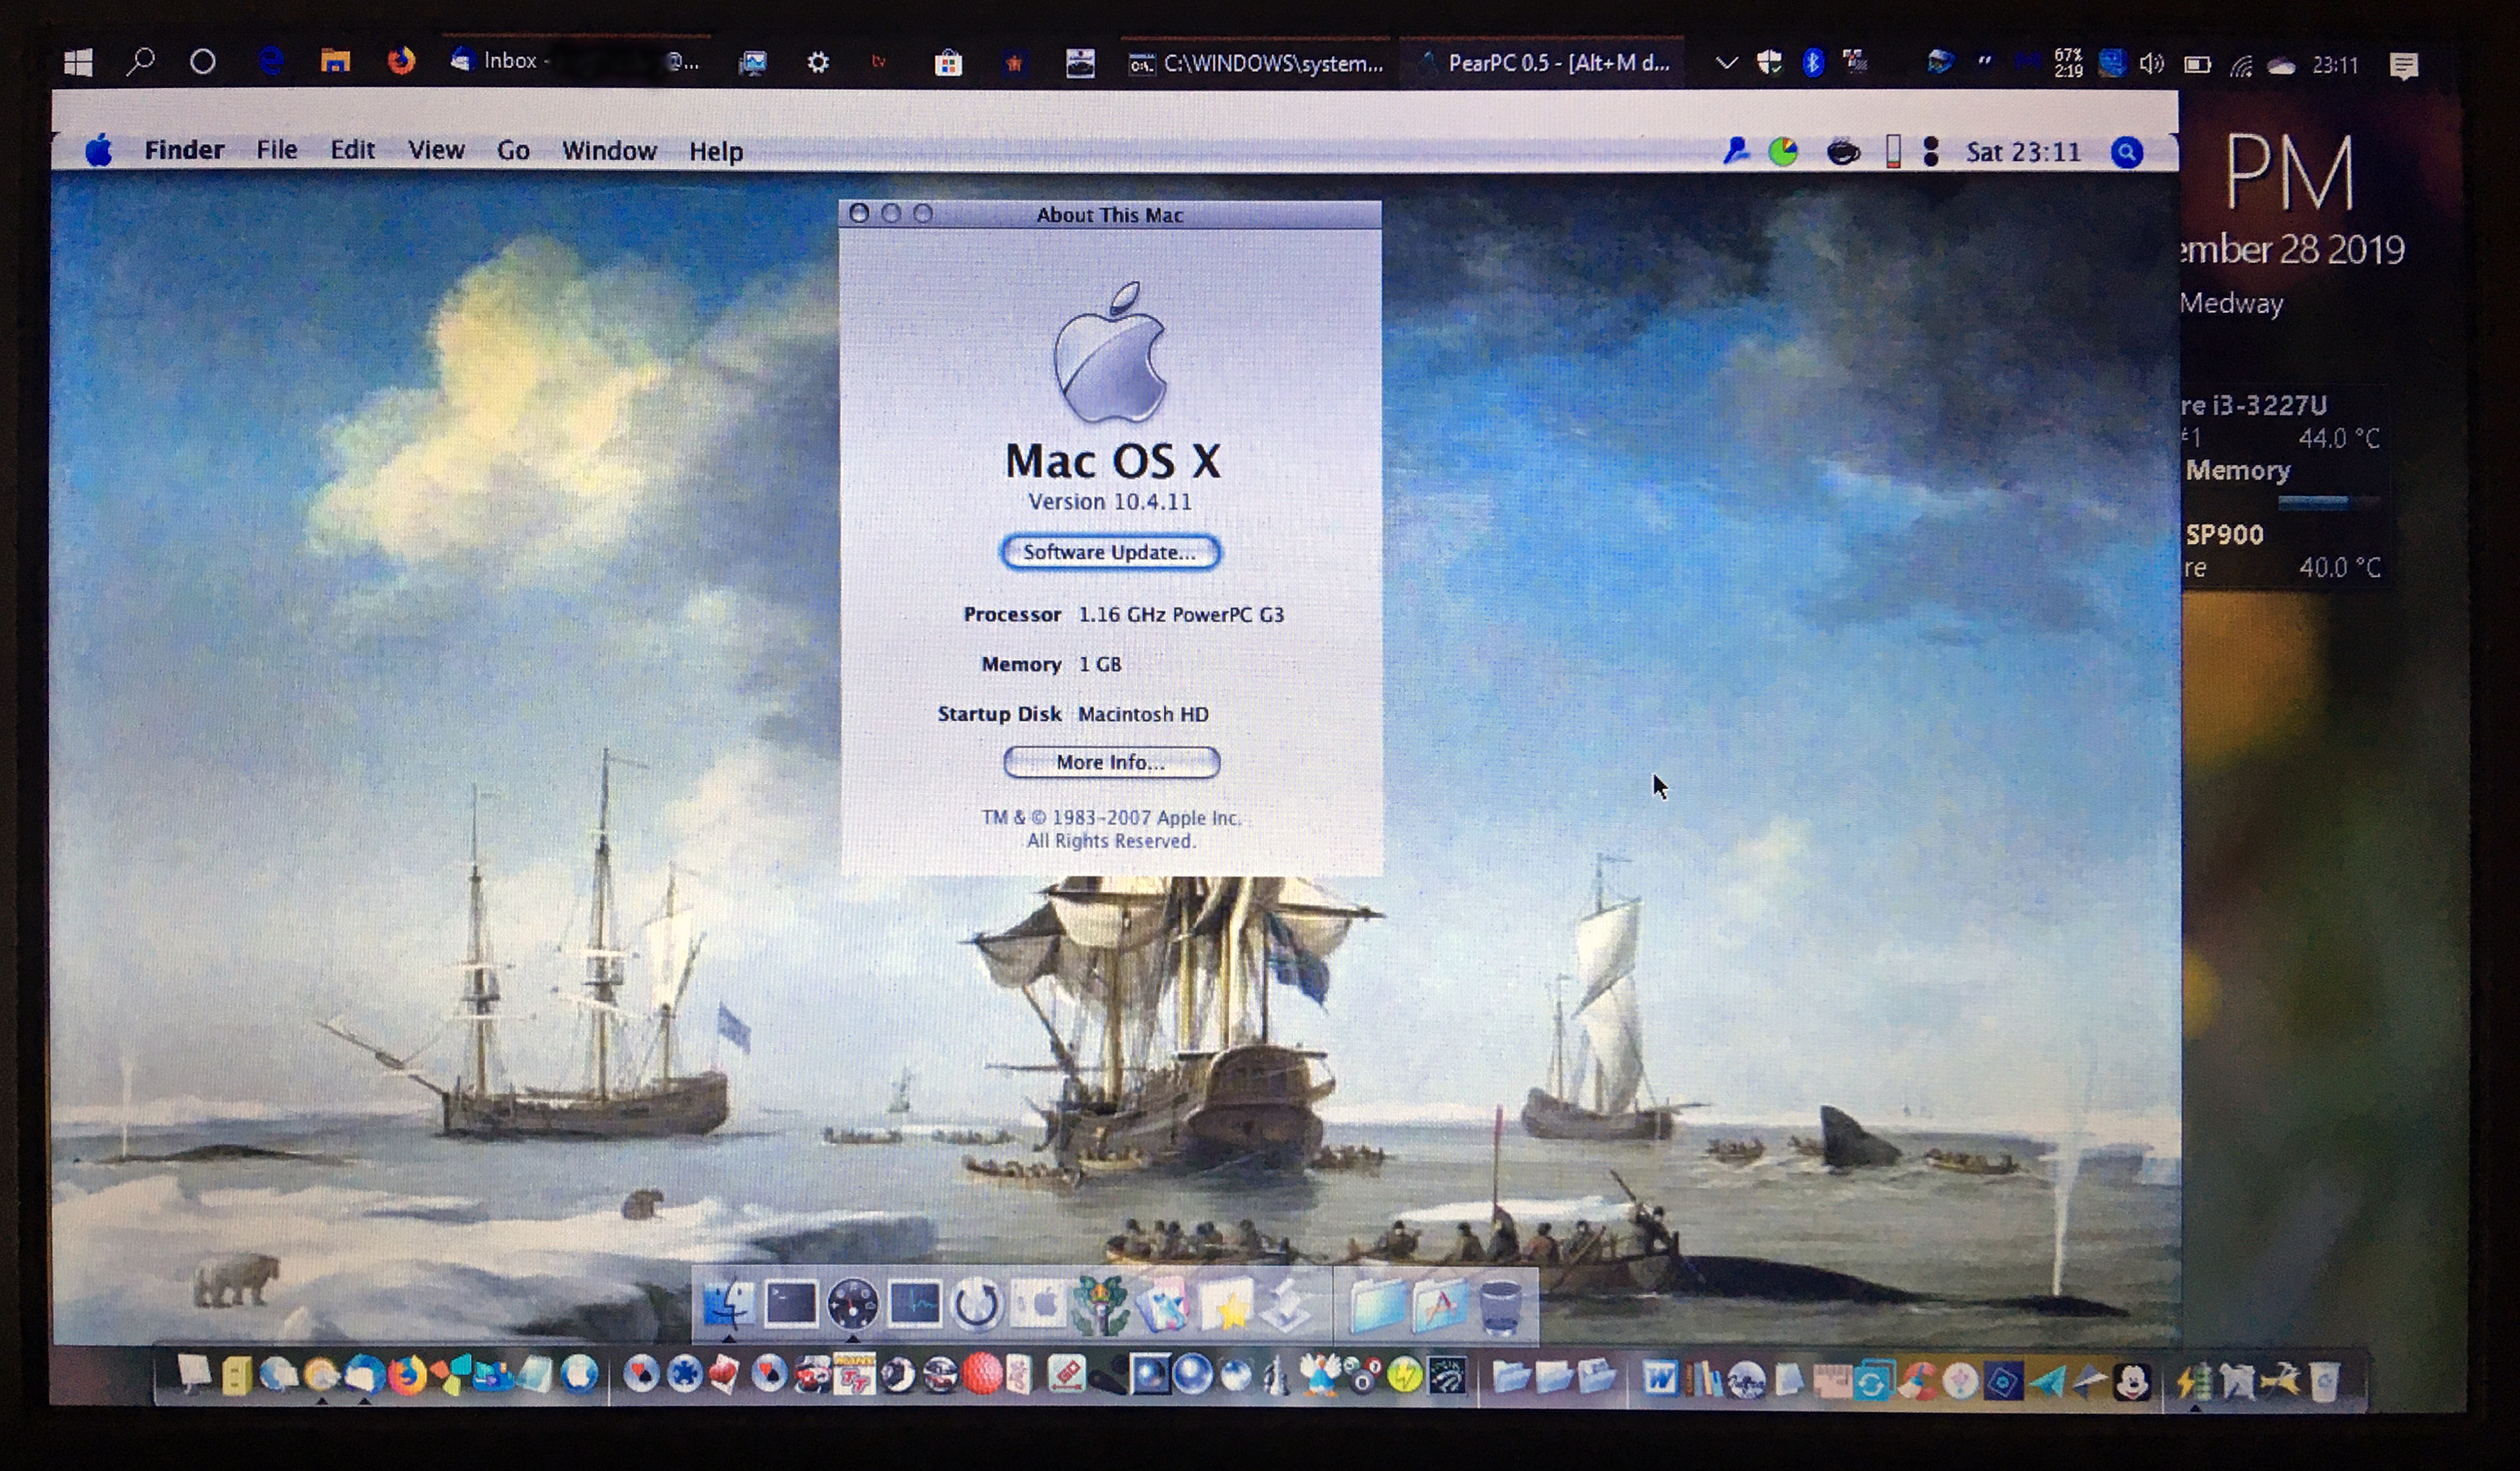The image size is (2520, 1471).
Task: Click the Windows taskbar search icon
Action: tap(141, 62)
